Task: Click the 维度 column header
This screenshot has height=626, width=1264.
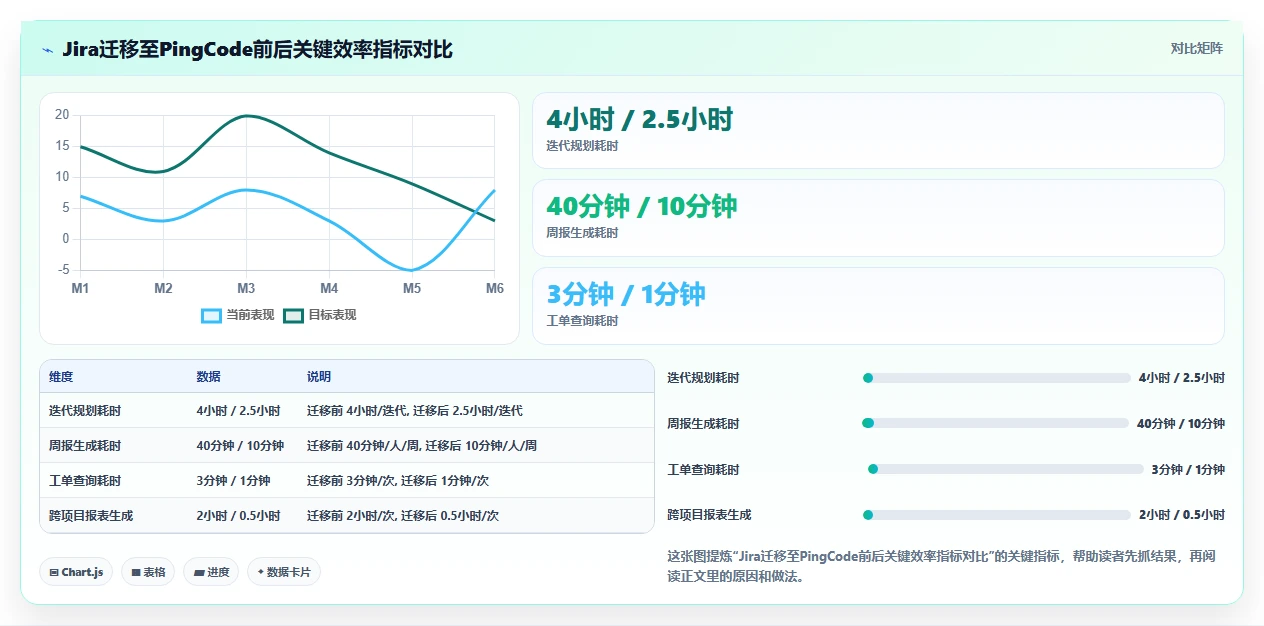Action: (x=61, y=377)
